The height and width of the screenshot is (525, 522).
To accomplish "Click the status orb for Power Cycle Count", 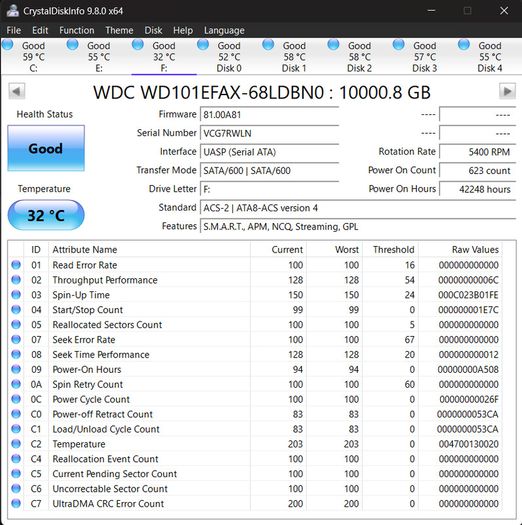I will (16, 399).
